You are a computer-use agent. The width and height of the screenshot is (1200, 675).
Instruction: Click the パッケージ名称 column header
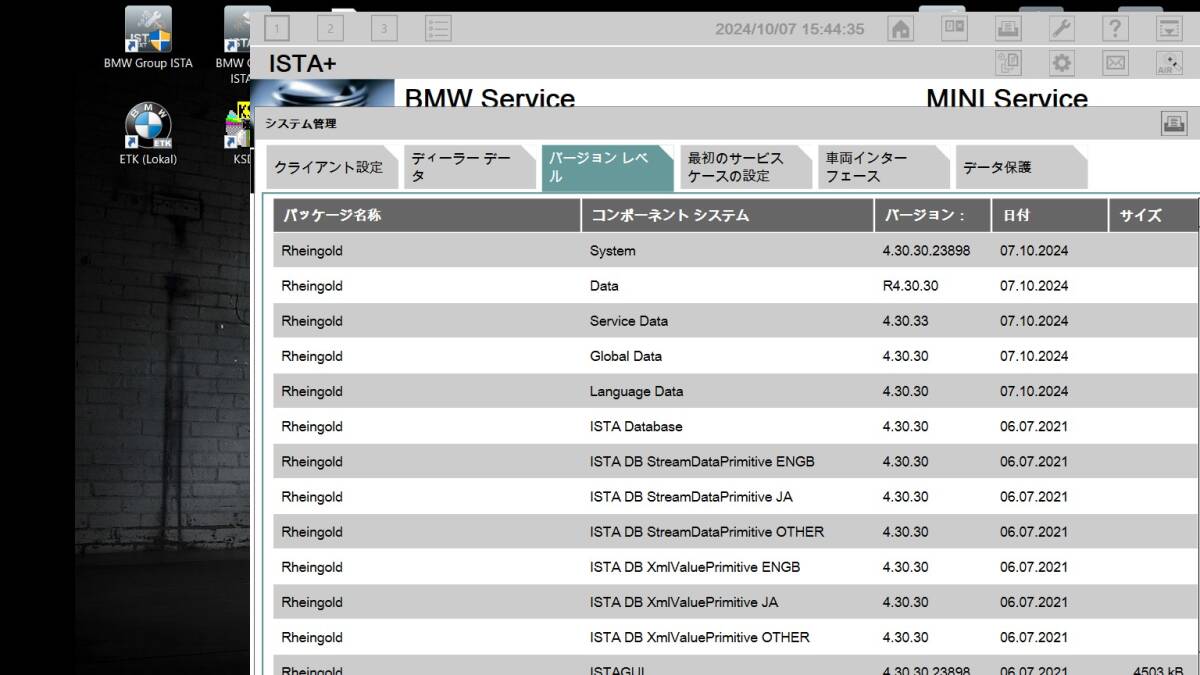pyautogui.click(x=427, y=215)
